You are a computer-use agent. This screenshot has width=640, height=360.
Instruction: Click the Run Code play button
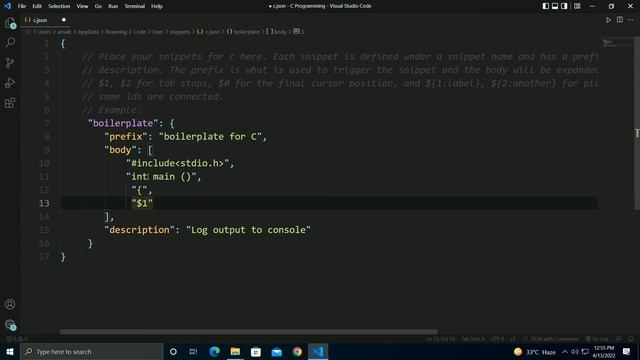(x=608, y=20)
